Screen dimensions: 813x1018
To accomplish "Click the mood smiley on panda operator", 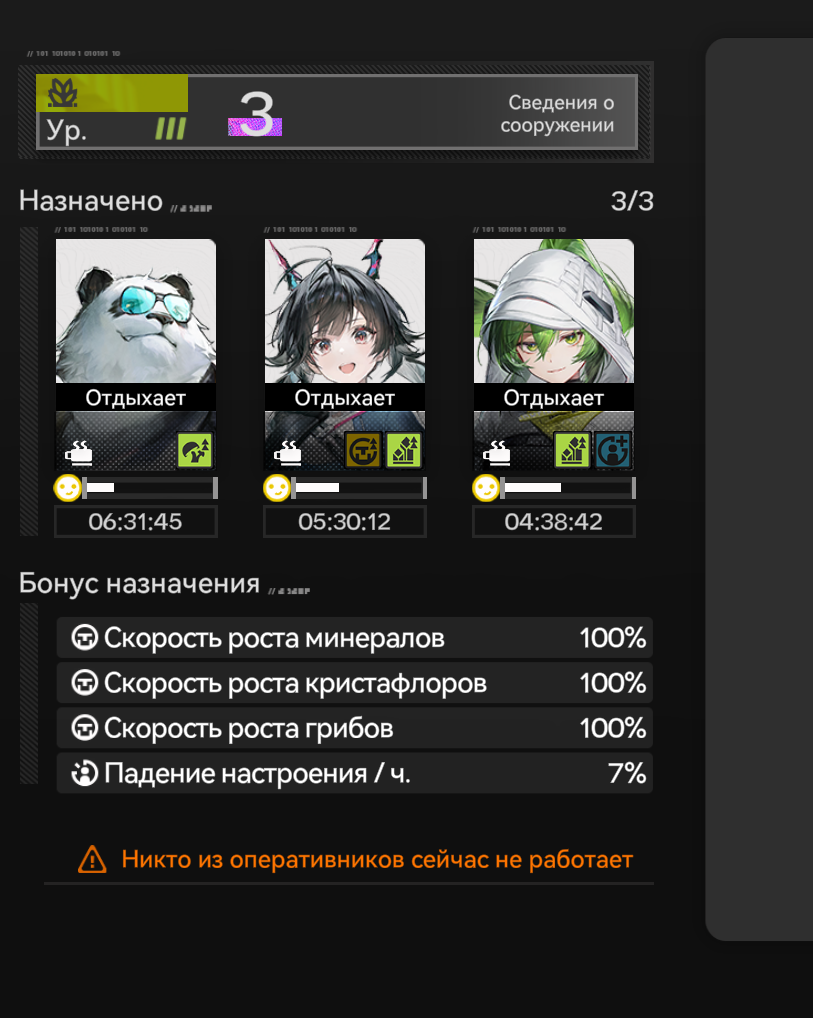I will click(x=68, y=488).
